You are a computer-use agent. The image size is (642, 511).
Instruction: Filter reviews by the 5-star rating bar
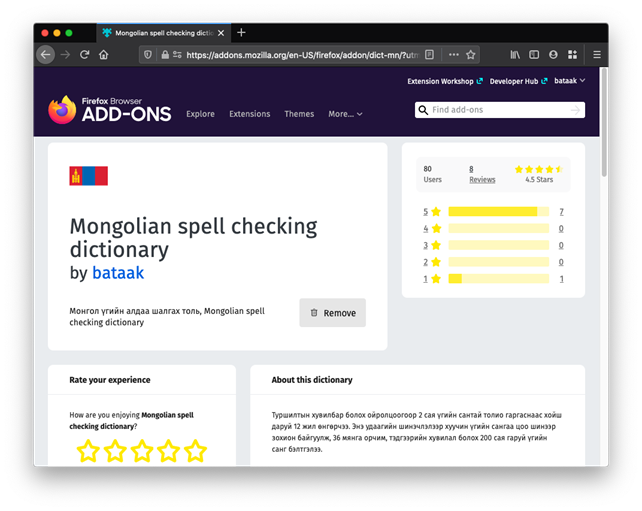497,212
